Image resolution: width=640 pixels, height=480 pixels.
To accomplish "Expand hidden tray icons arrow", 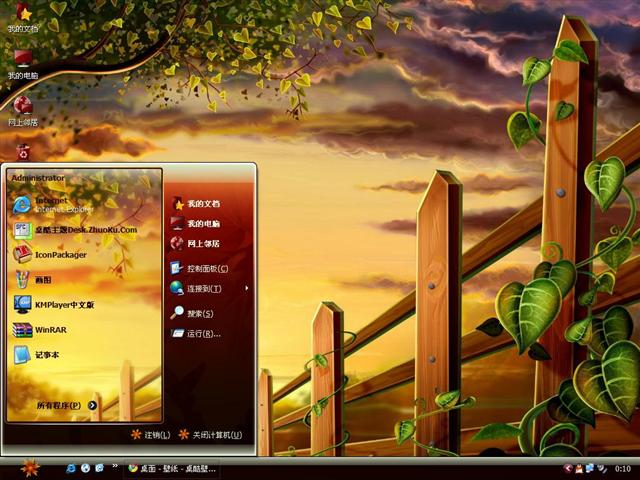I will click(x=568, y=468).
